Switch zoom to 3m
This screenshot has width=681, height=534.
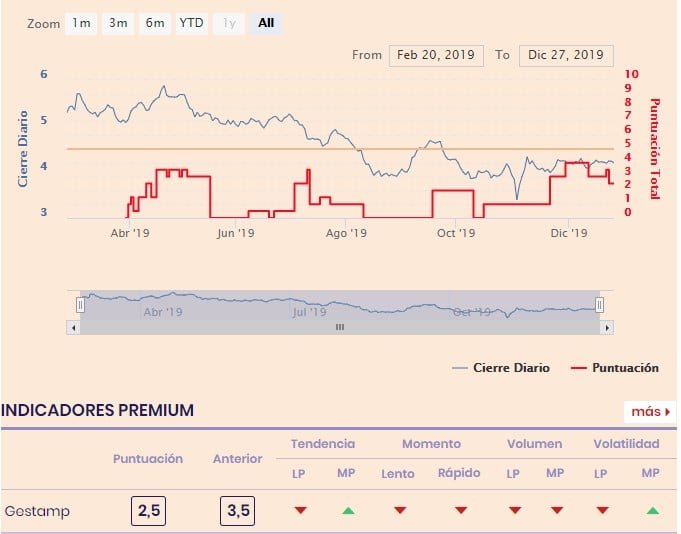[118, 23]
